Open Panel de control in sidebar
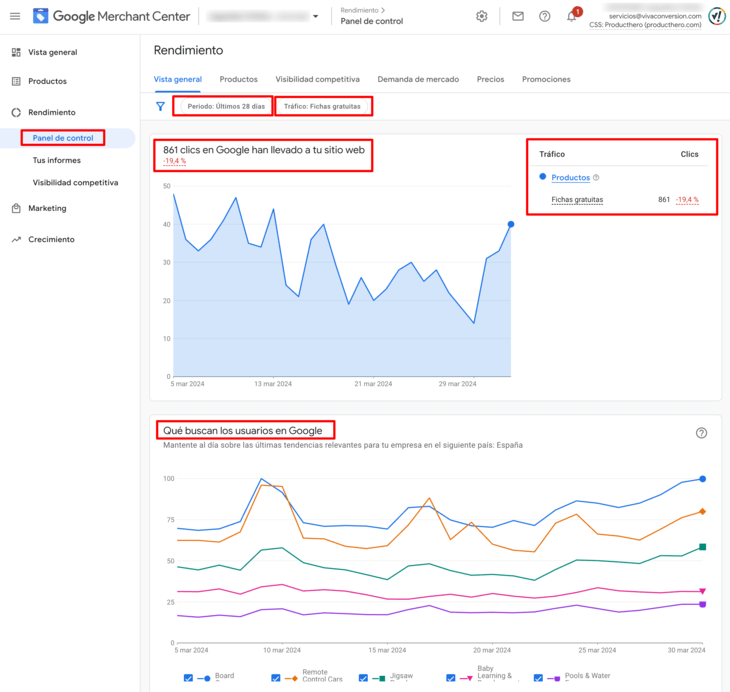Viewport: 730px width, 692px height. click(x=63, y=138)
